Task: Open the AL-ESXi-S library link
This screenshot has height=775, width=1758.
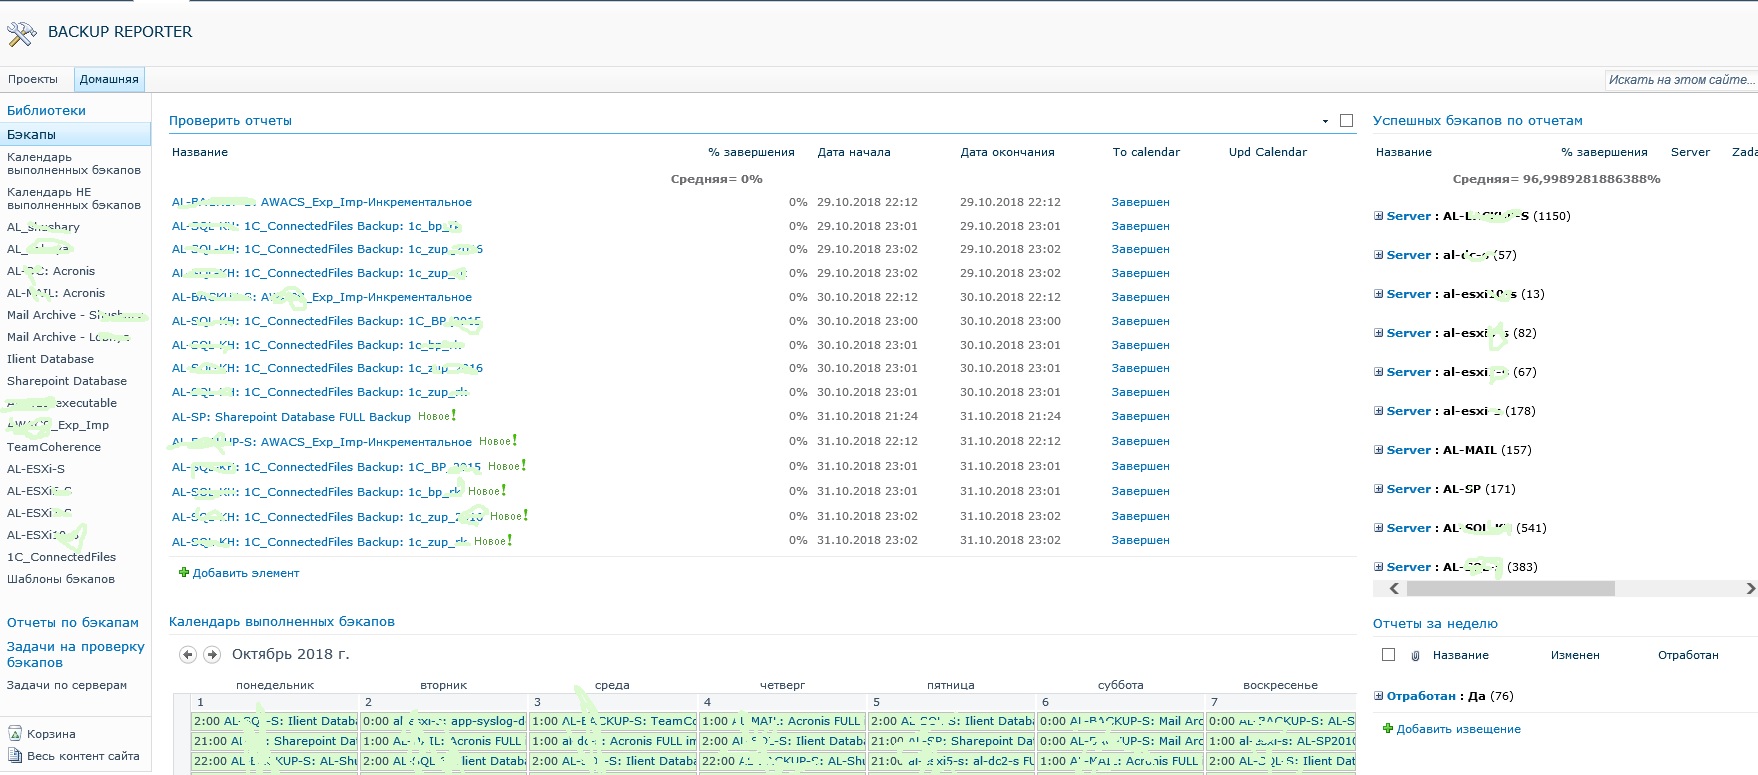Action: pyautogui.click(x=36, y=469)
